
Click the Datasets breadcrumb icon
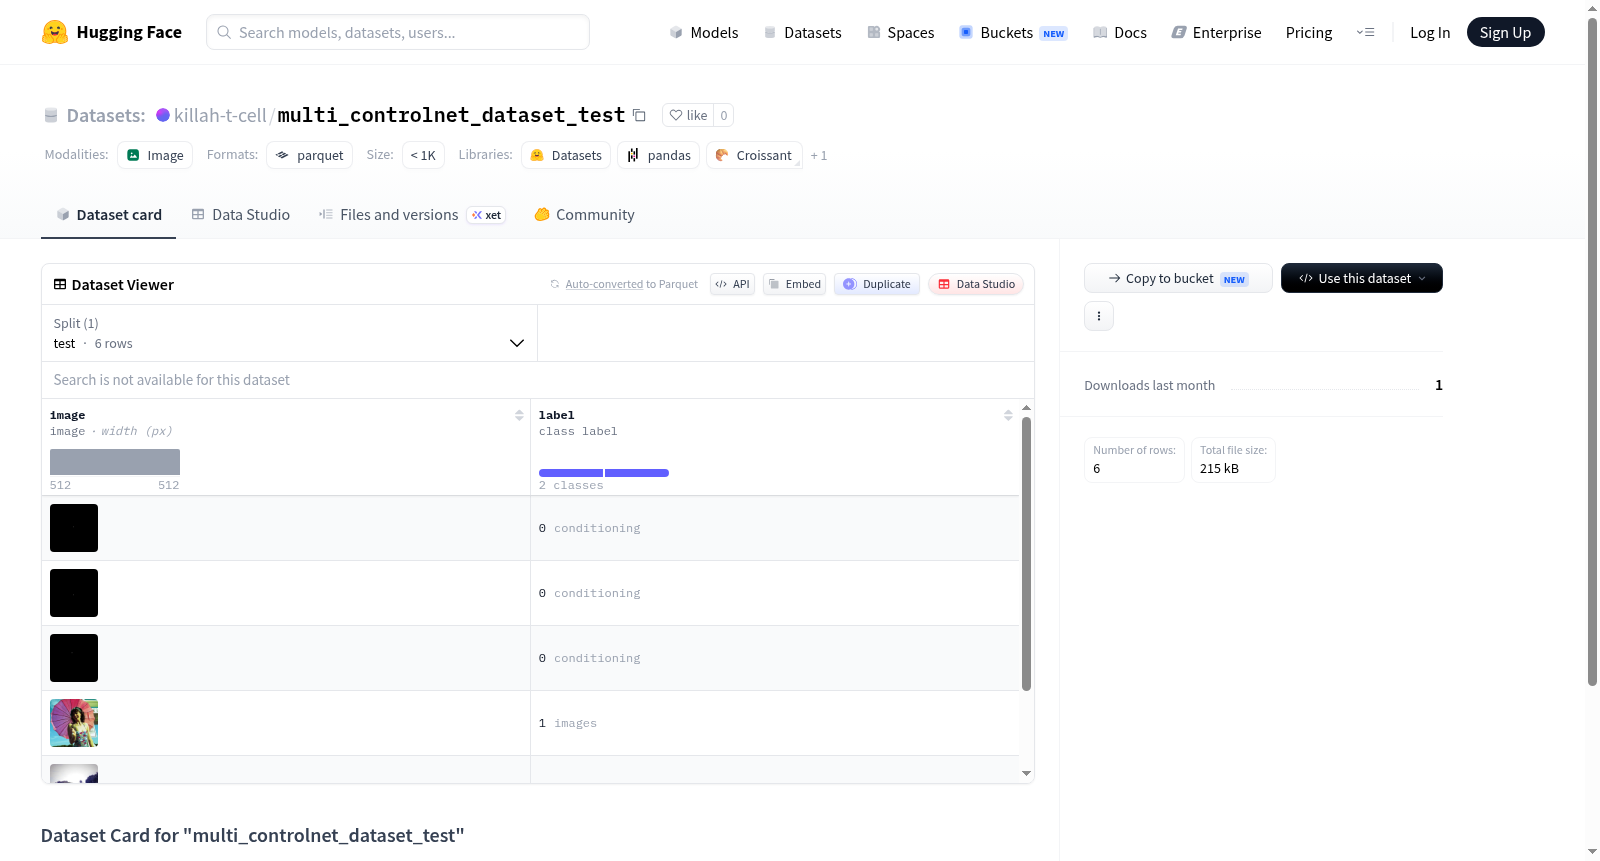(51, 115)
